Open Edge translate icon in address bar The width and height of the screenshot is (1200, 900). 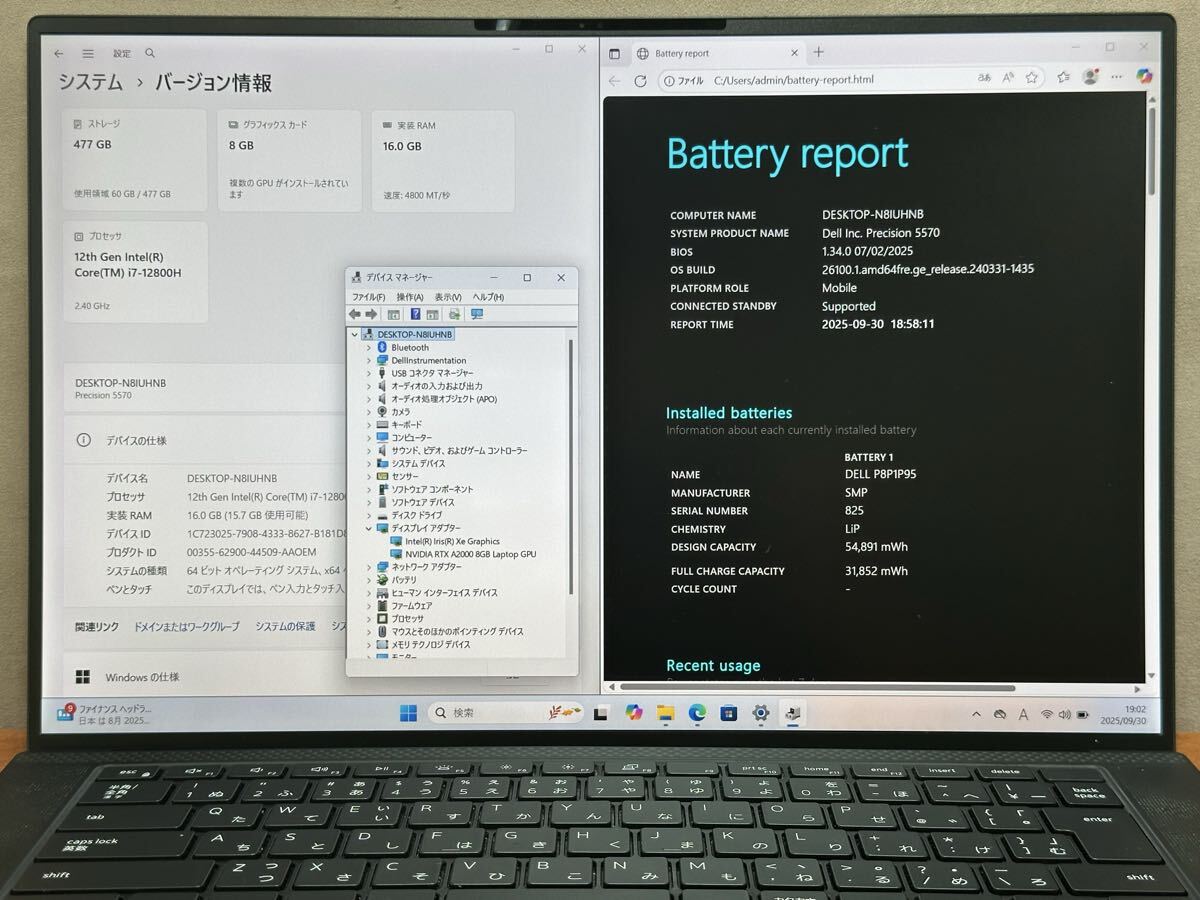tap(984, 78)
